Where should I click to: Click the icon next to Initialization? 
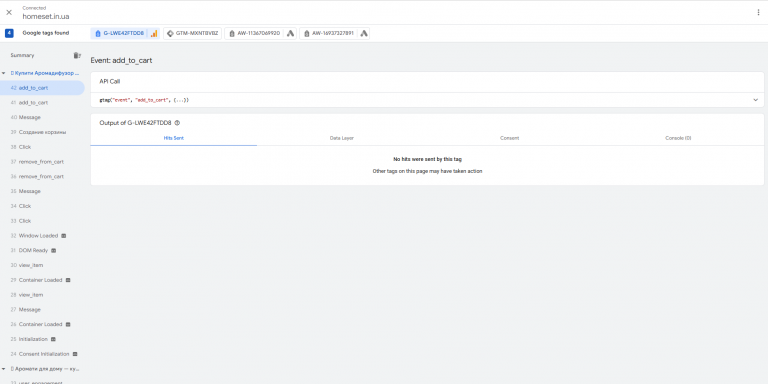(53, 339)
